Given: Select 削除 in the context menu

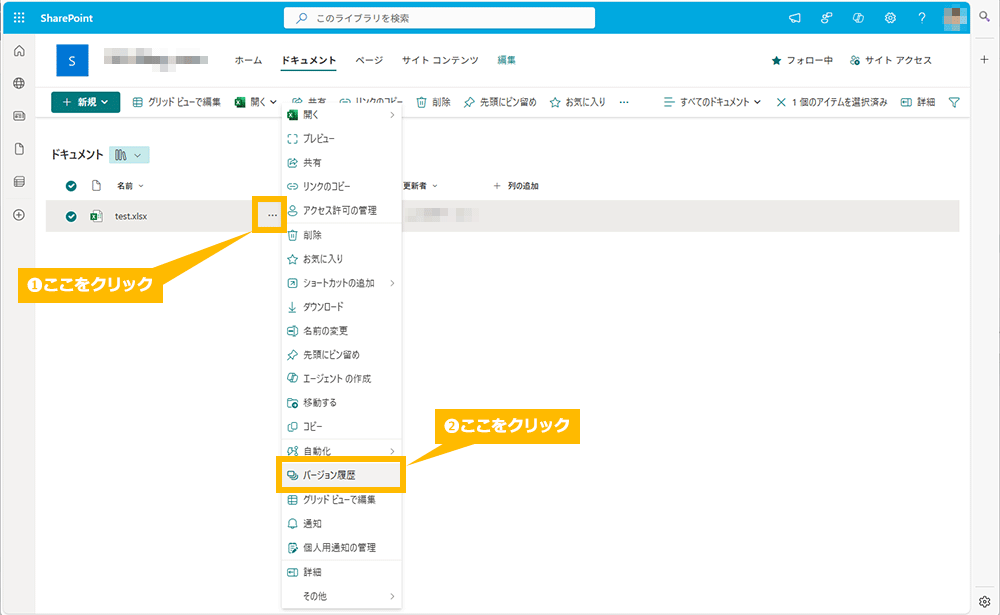Looking at the screenshot, I should tap(341, 235).
